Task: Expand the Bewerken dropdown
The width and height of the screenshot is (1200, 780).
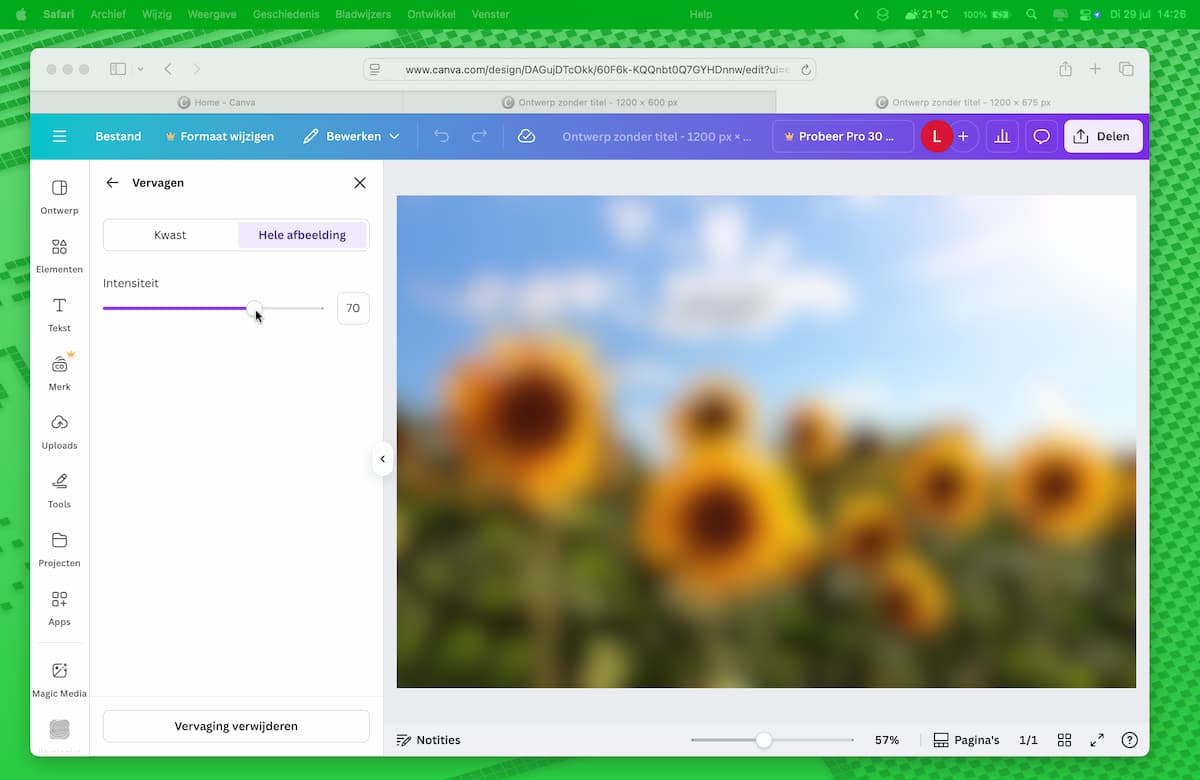Action: tap(351, 136)
